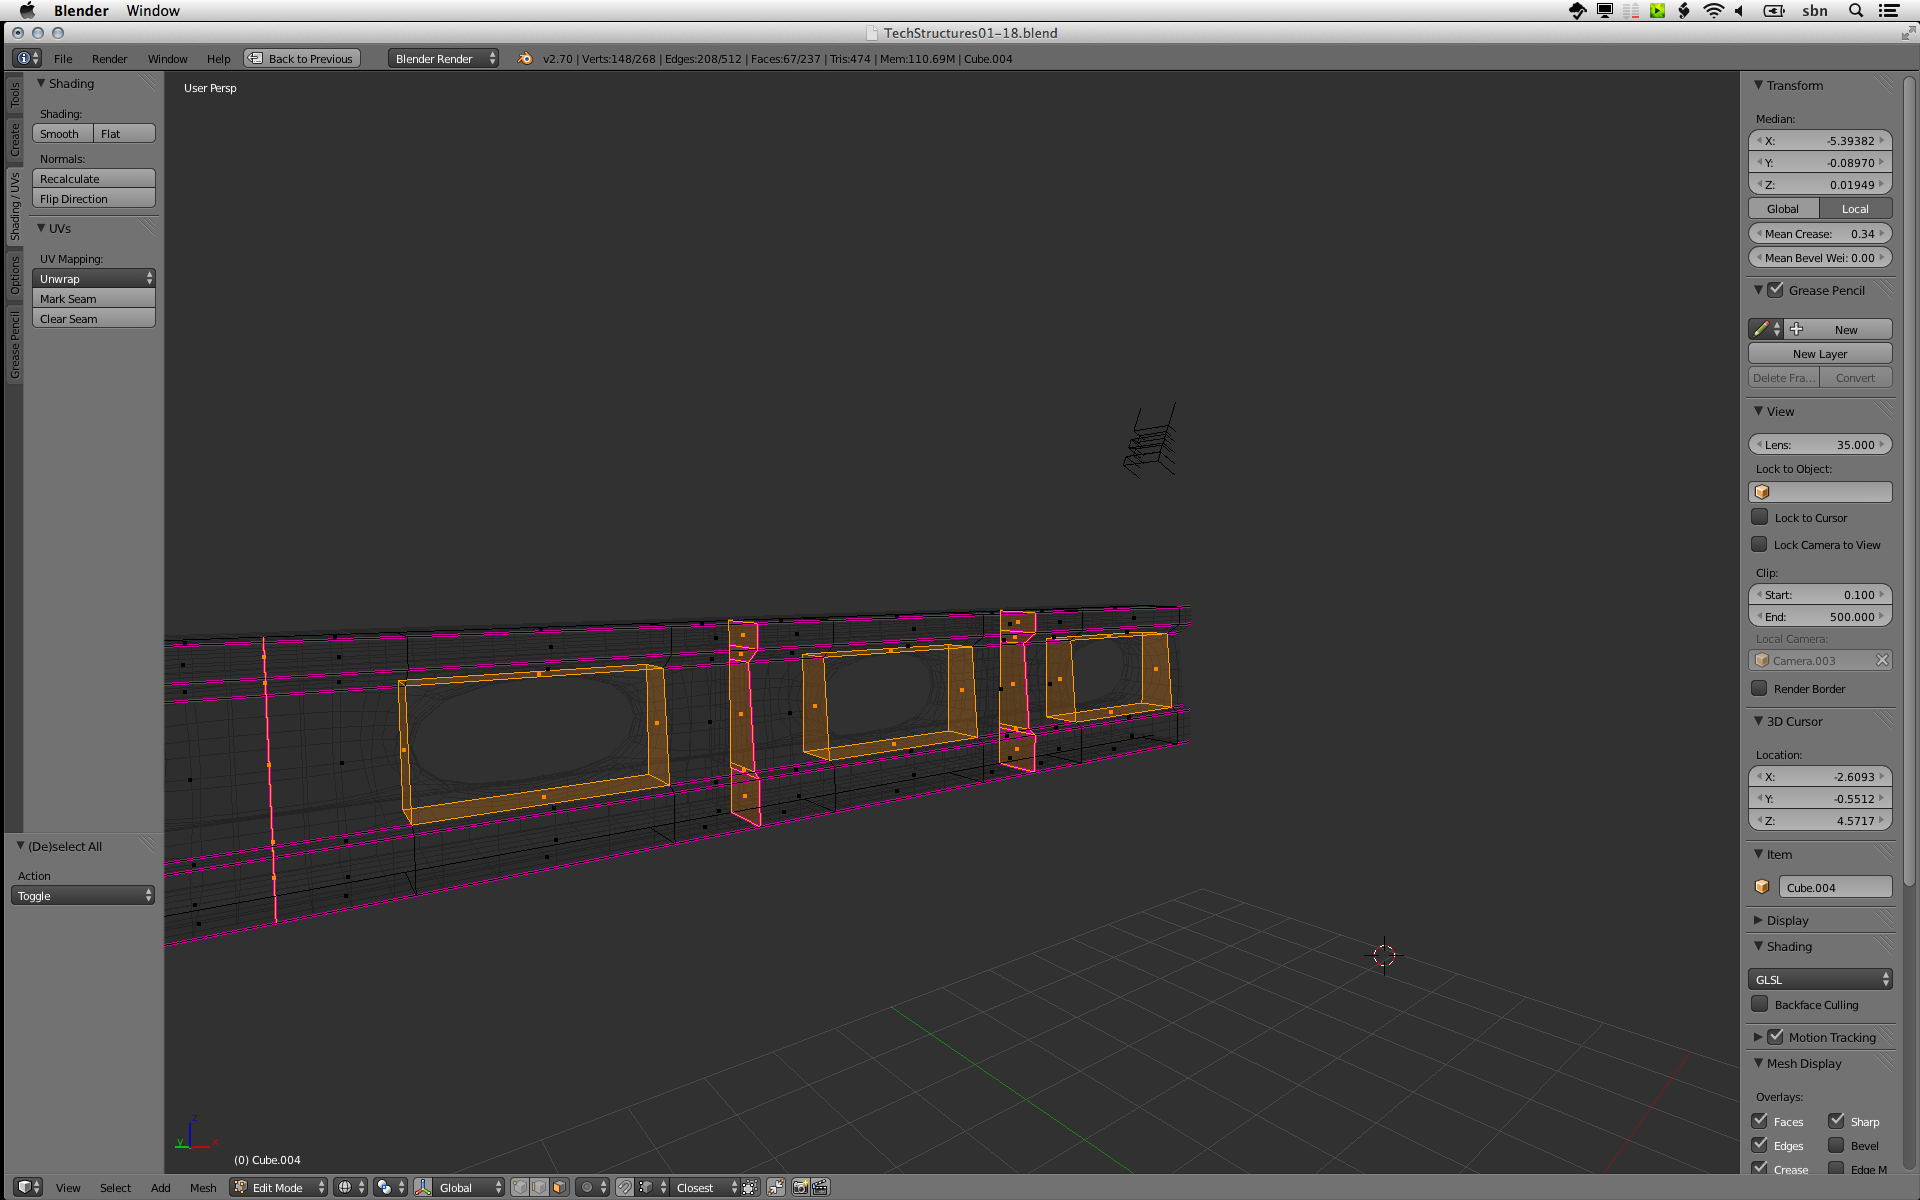Click the Flat shading button
The width and height of the screenshot is (1920, 1200).
pos(125,134)
